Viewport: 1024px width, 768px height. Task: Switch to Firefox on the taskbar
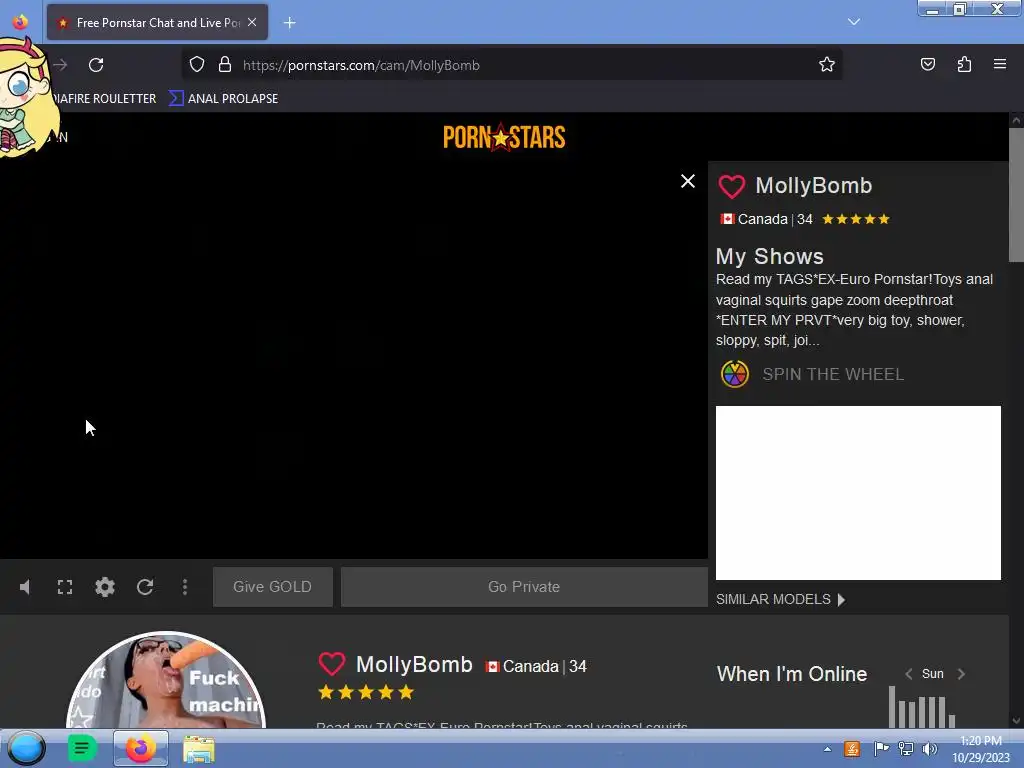tap(140, 748)
